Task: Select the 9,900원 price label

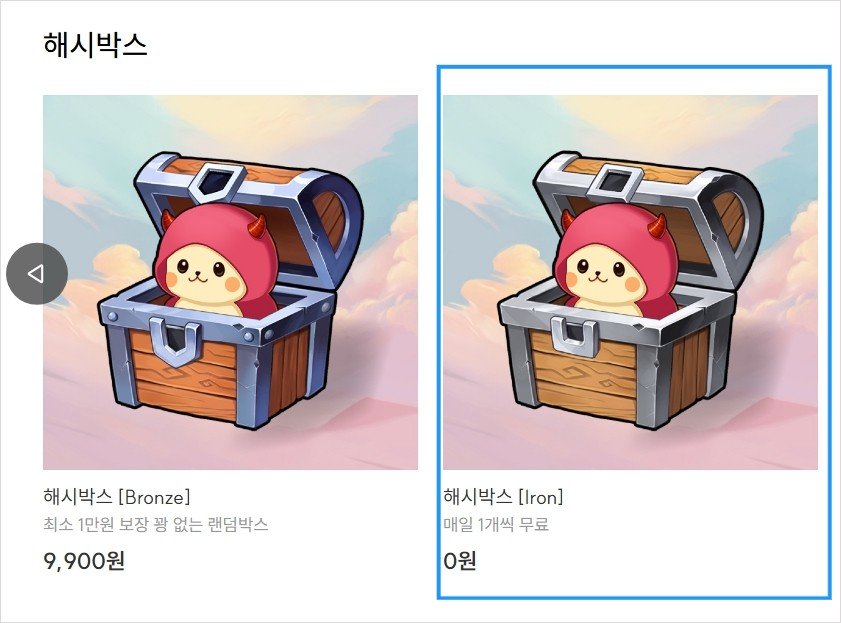Action: coord(84,561)
